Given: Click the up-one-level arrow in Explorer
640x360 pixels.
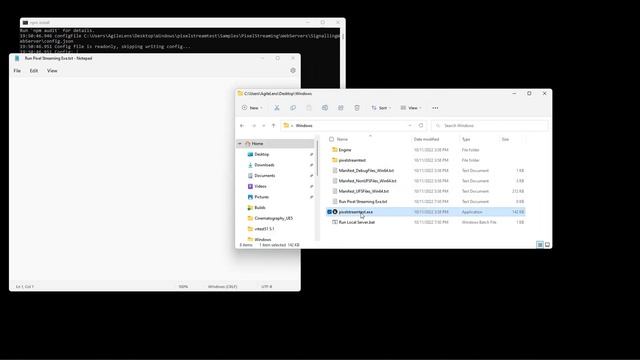Looking at the screenshot, I should tap(273, 126).
